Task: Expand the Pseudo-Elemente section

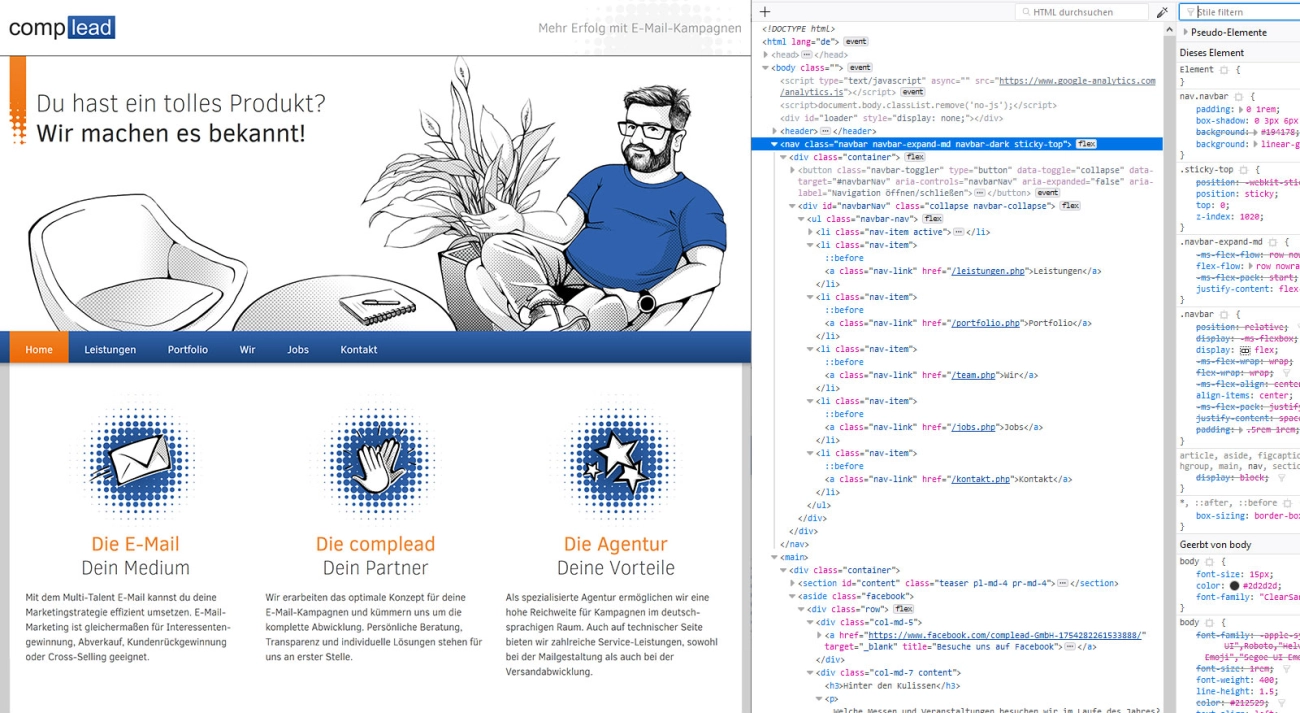Action: tap(1185, 33)
